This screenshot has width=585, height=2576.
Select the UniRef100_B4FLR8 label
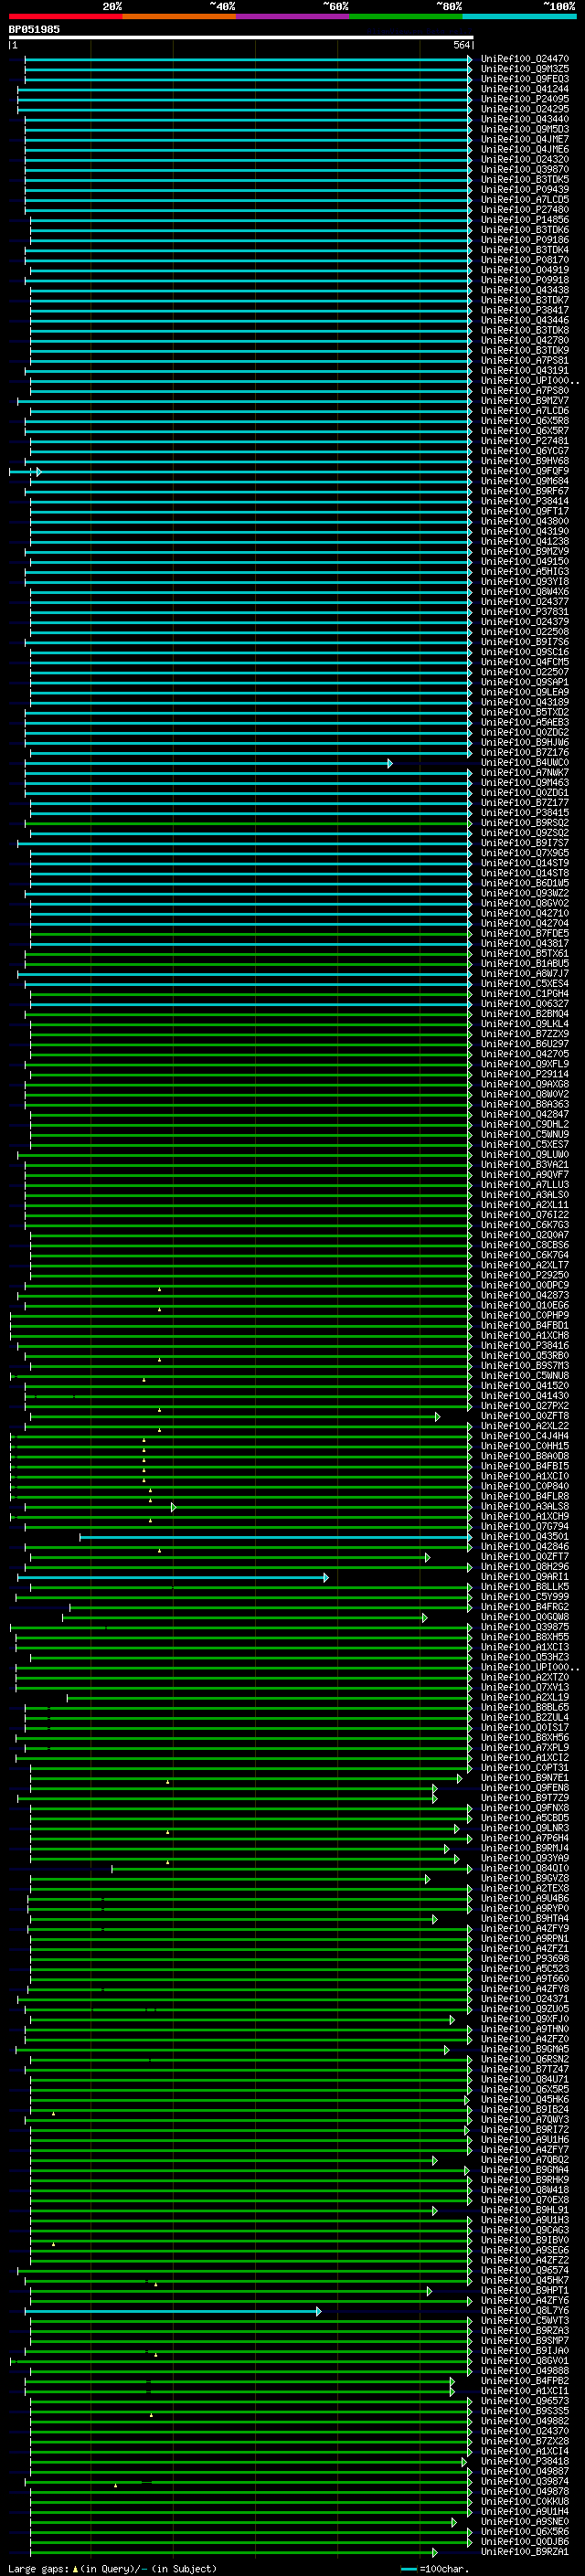[x=525, y=1497]
